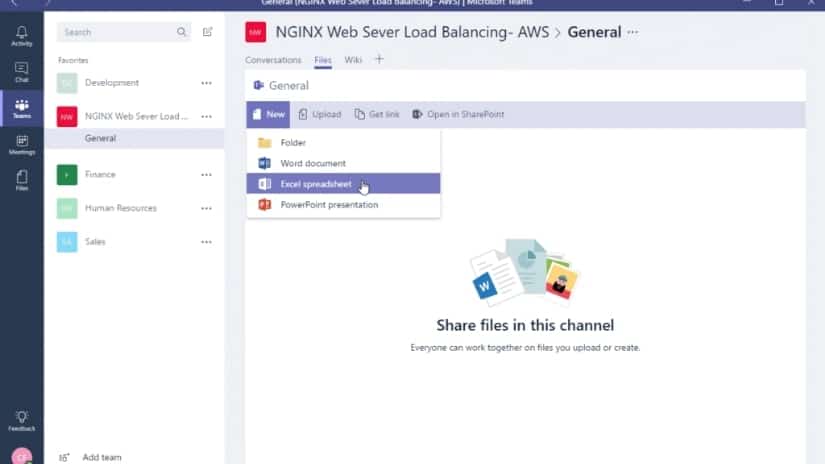825x464 pixels.
Task: Click the Human Resources team avatar
Action: coord(67,208)
